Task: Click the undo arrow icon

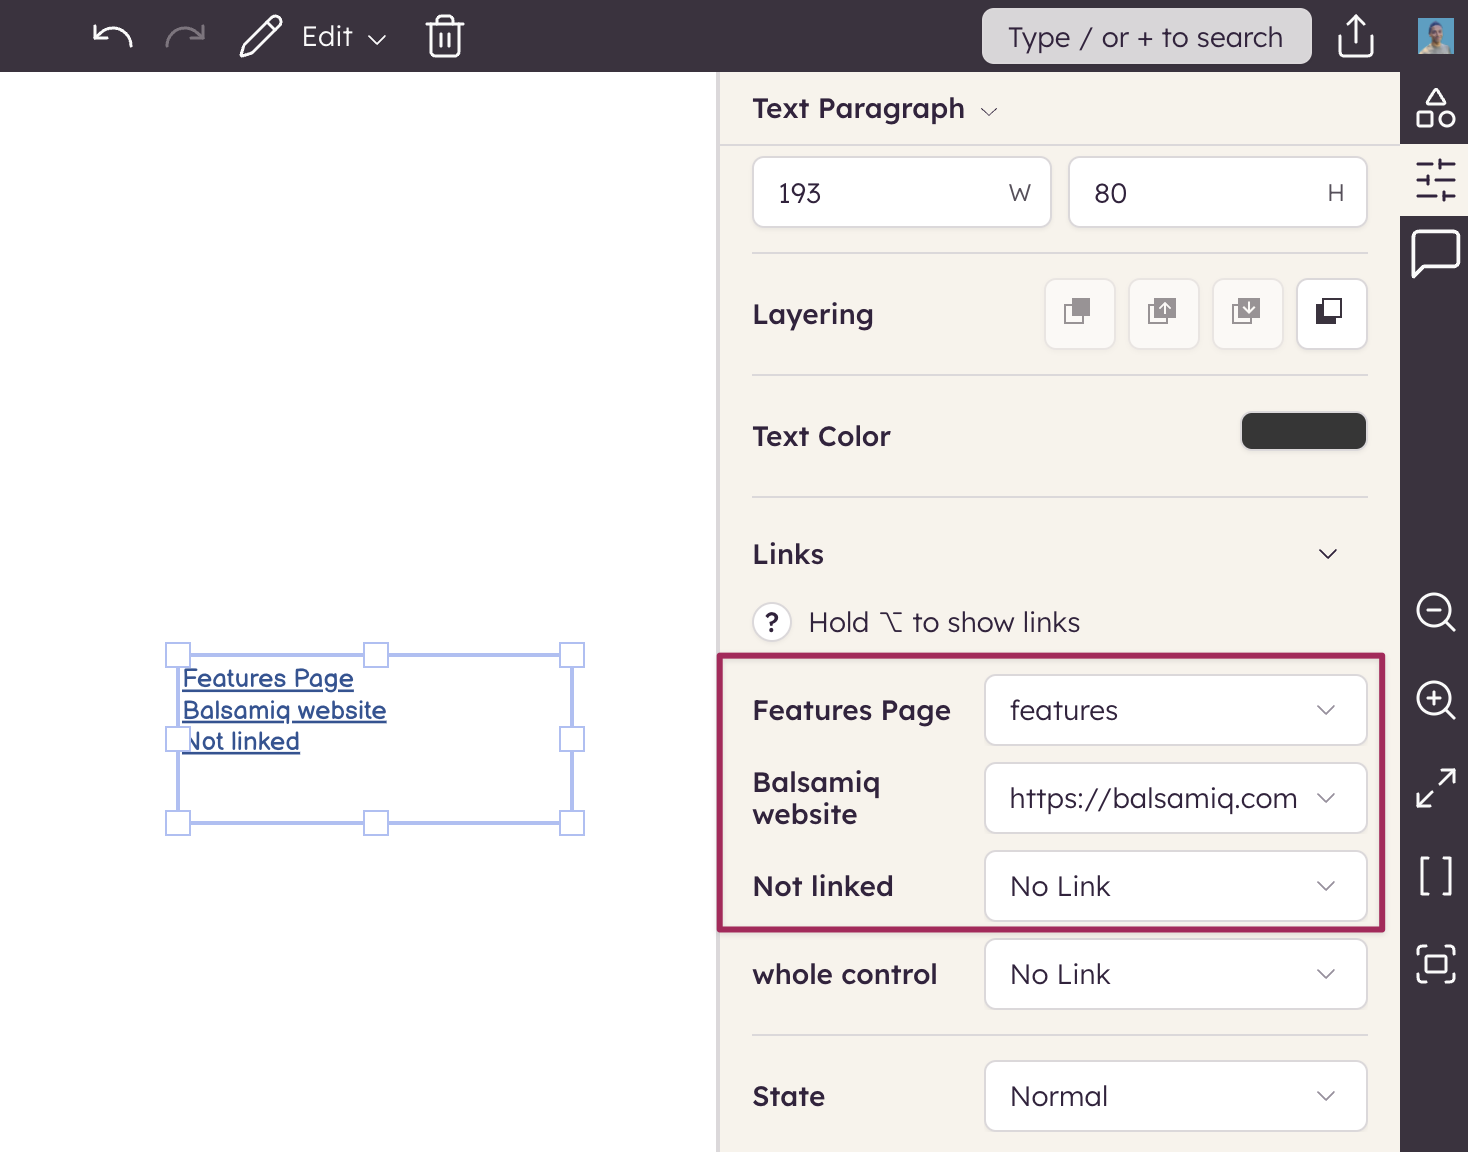Action: (x=112, y=37)
